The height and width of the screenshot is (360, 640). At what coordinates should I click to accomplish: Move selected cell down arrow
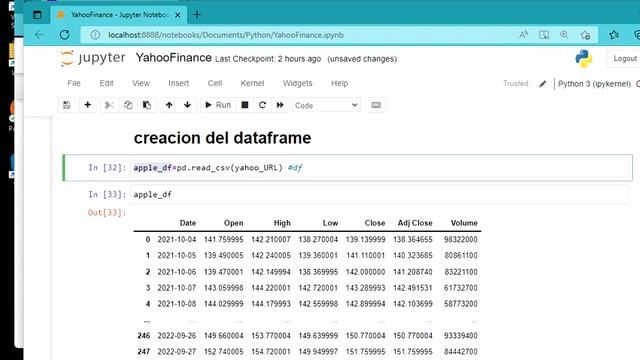coord(187,105)
